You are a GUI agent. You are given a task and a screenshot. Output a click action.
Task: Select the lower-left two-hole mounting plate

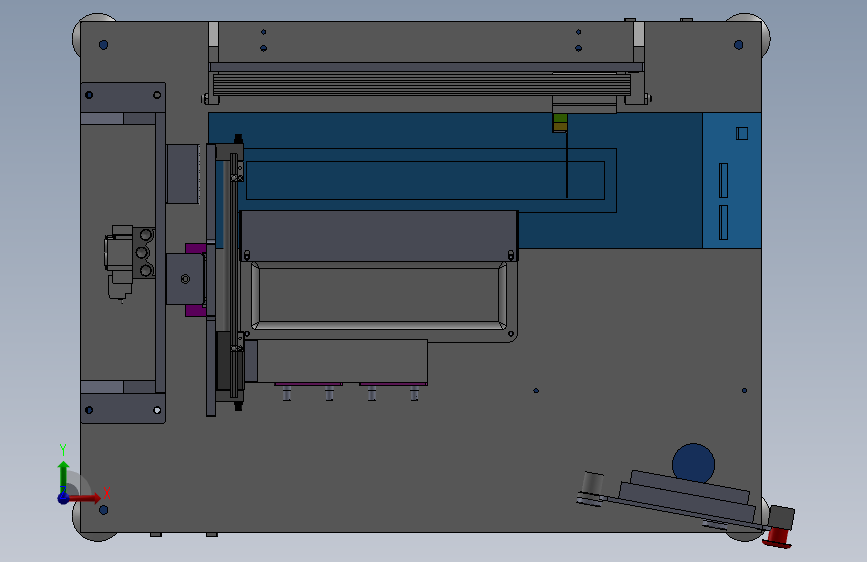point(123,408)
